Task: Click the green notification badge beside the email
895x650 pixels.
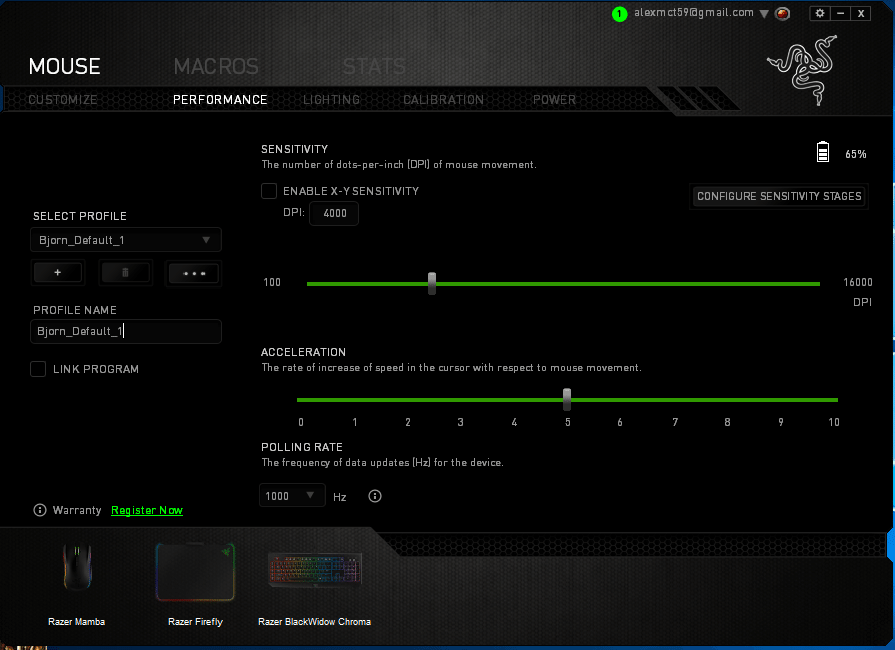Action: tap(619, 14)
